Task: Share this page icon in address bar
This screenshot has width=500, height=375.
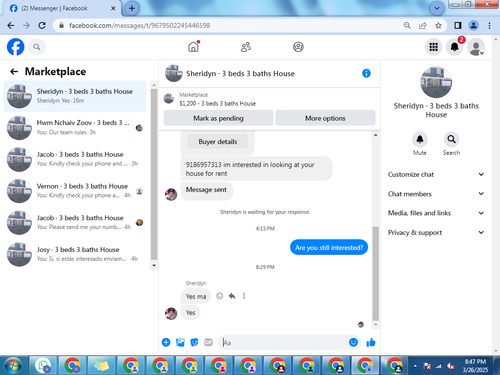Action: pos(423,25)
